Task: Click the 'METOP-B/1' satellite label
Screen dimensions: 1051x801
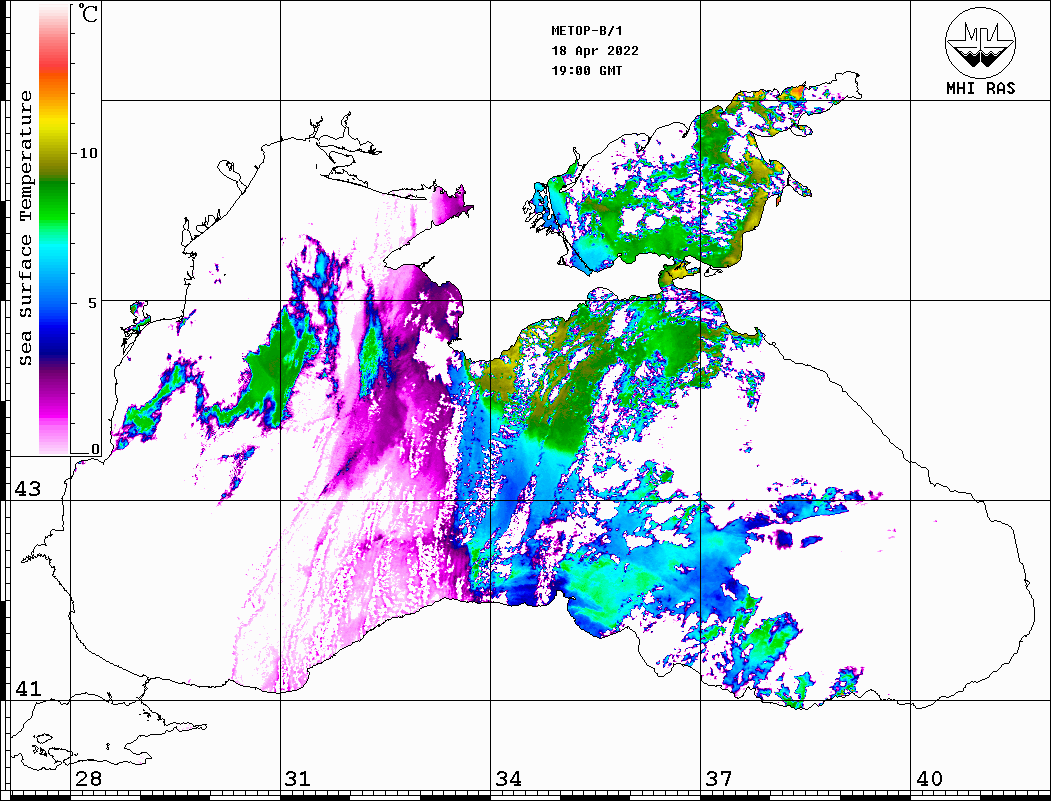Action: coord(587,31)
